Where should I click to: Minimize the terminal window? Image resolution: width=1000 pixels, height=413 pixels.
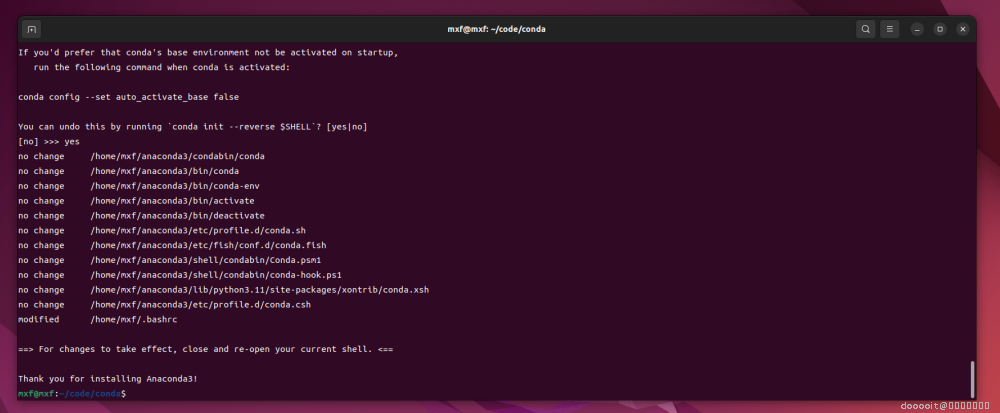tap(918, 29)
